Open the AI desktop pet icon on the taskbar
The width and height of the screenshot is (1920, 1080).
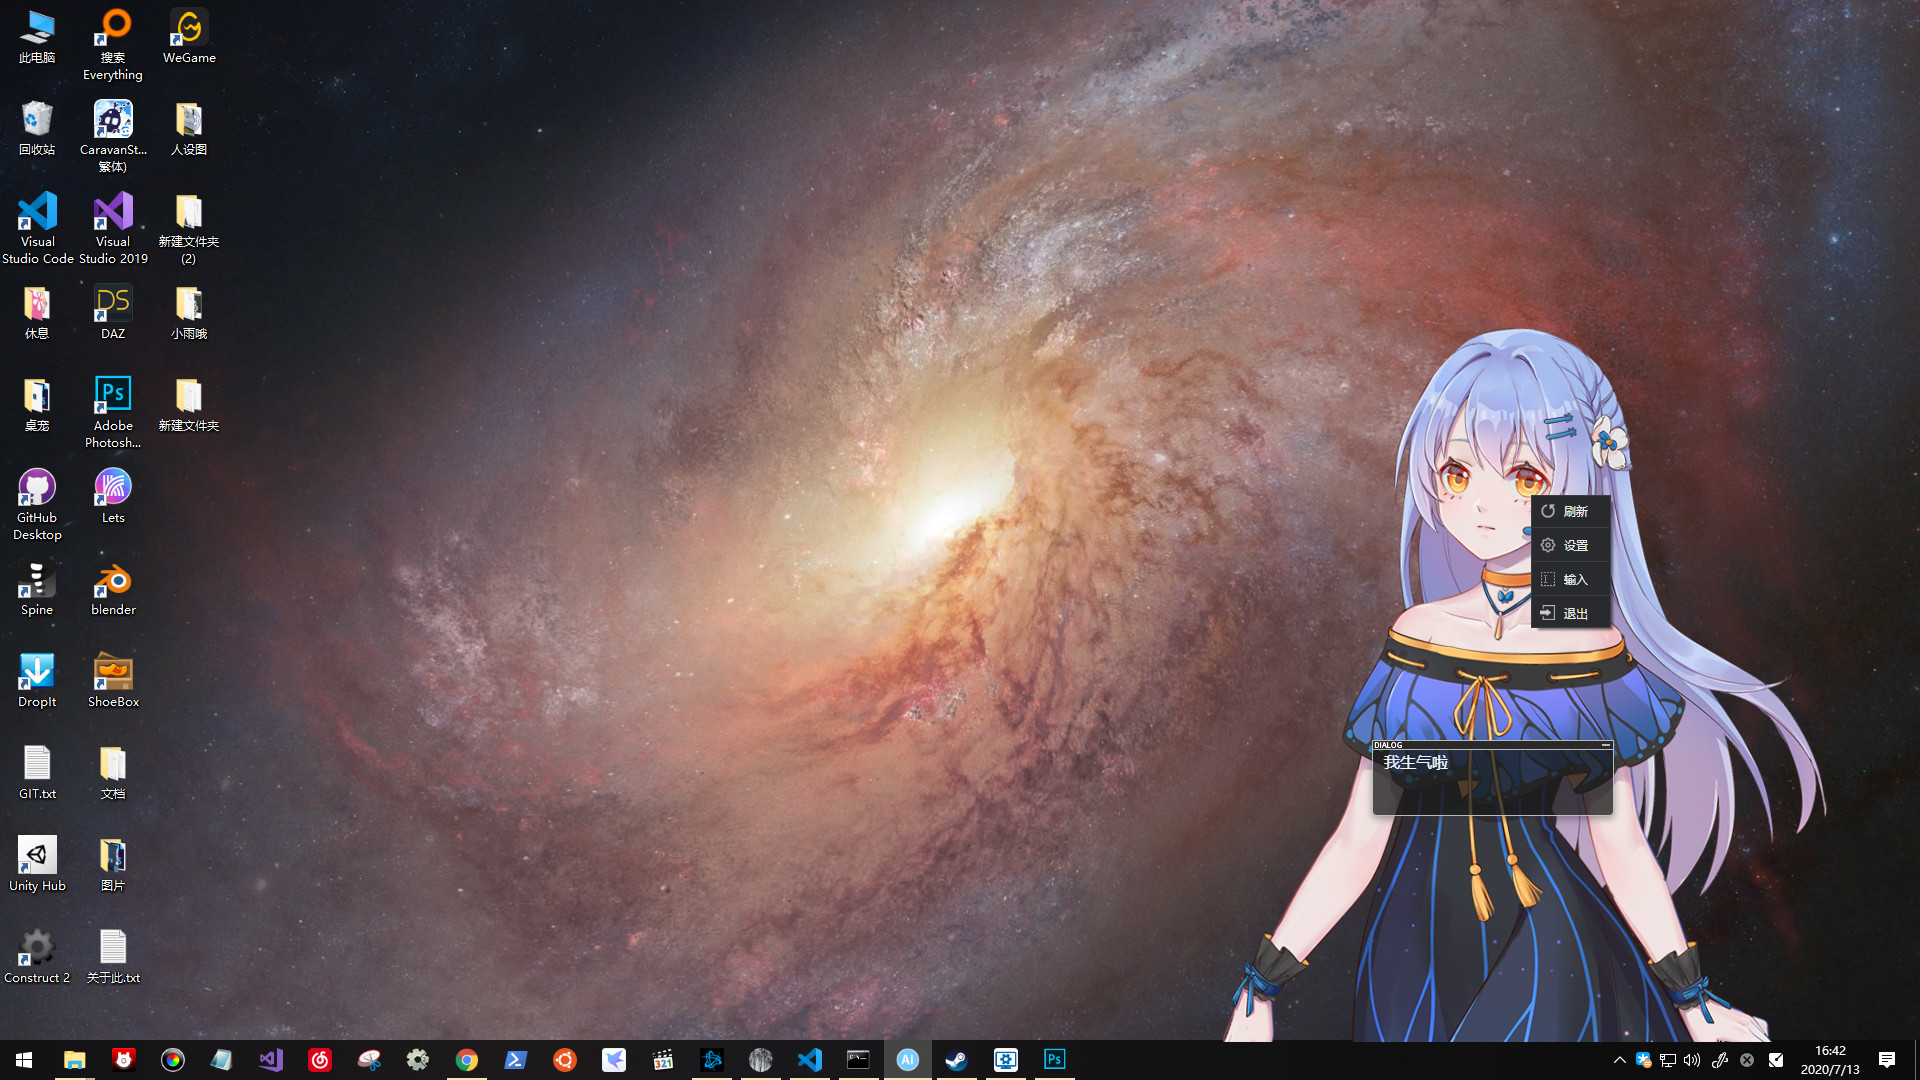pos(908,1059)
